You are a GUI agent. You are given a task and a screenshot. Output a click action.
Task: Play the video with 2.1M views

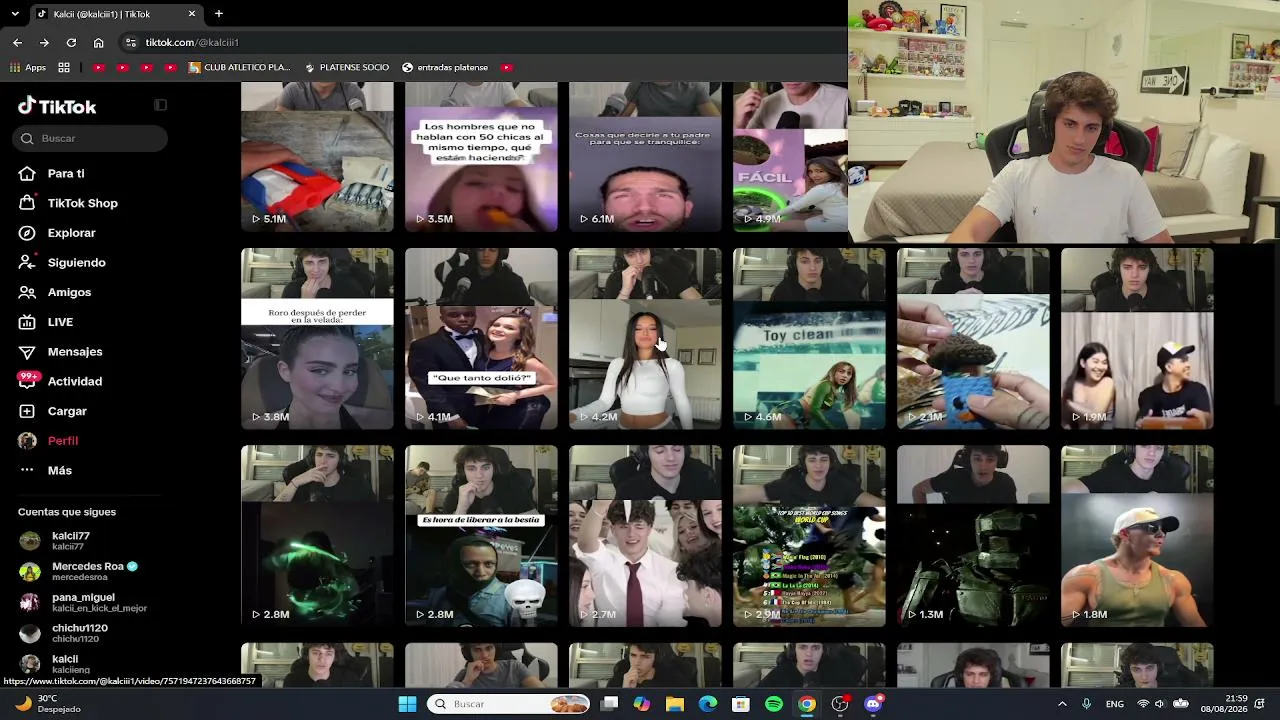click(973, 339)
